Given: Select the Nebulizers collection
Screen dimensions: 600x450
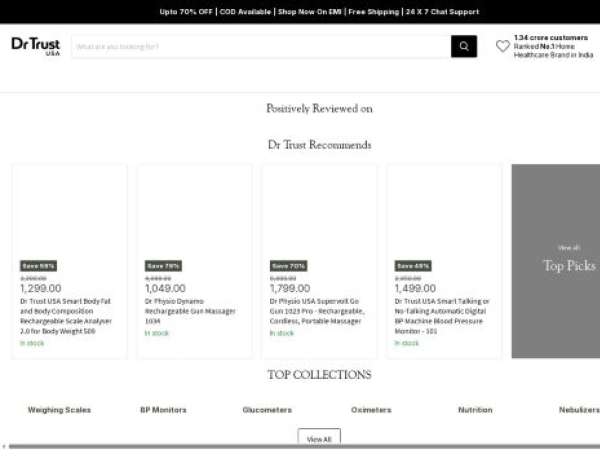Looking at the screenshot, I should [579, 410].
